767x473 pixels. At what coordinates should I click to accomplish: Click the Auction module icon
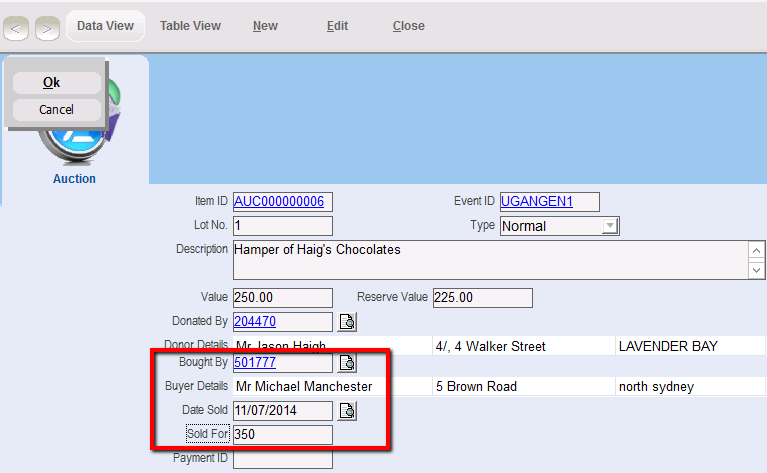74,150
